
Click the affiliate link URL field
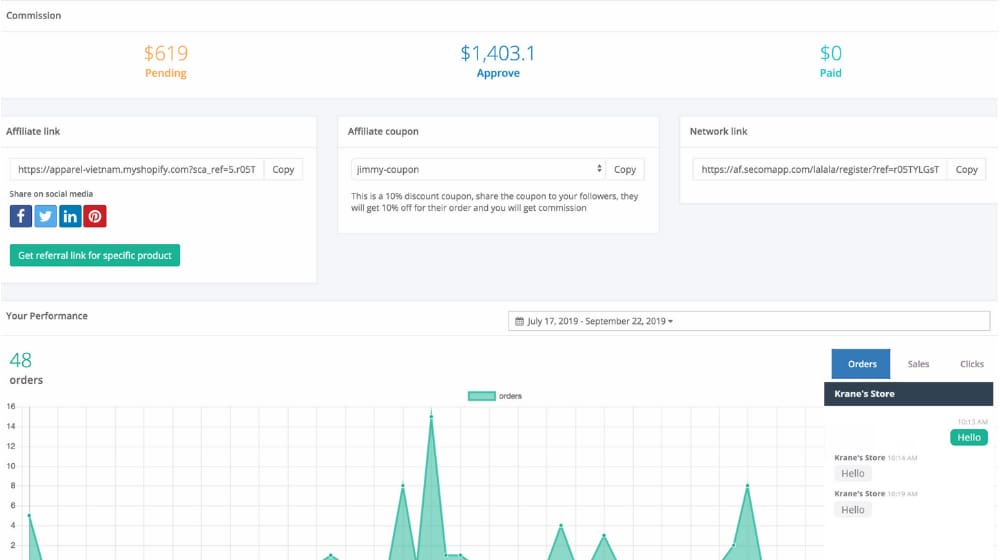(x=137, y=170)
